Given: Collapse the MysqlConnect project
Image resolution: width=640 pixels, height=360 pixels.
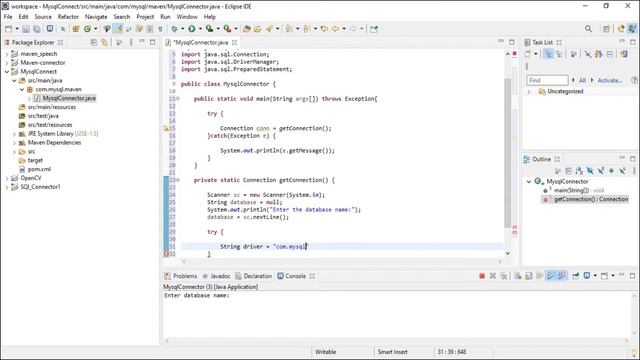Looking at the screenshot, I should click(x=7, y=72).
